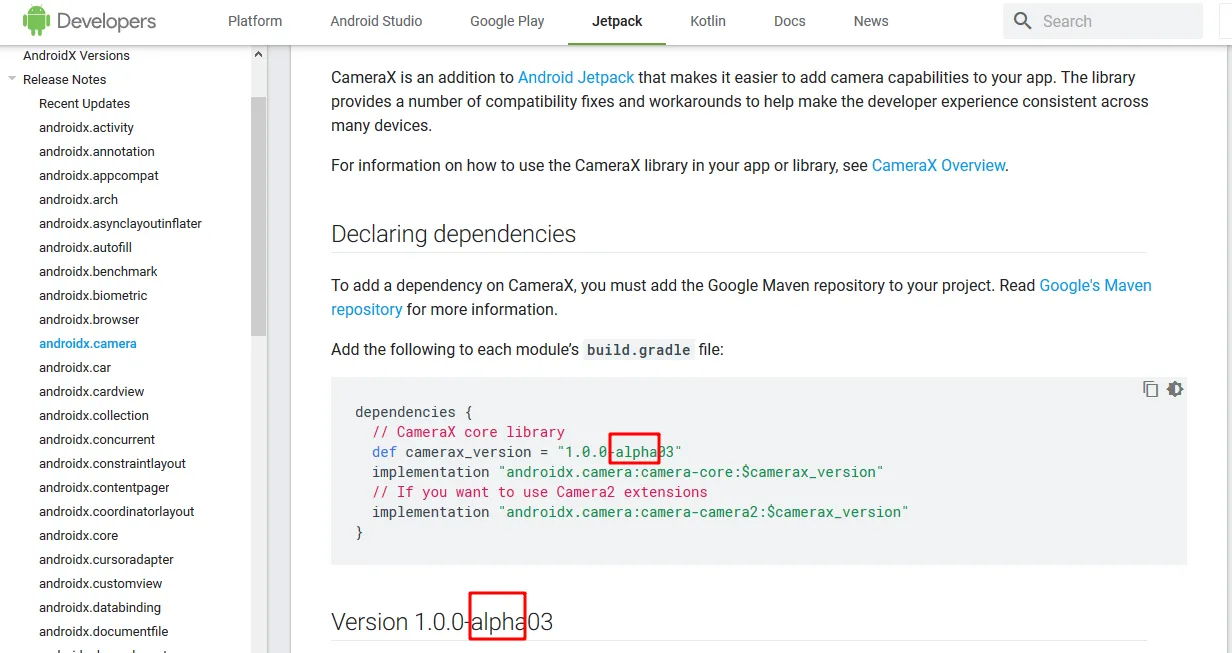Open androidx.constraintlayout release notes
The image size is (1232, 653).
coord(112,463)
